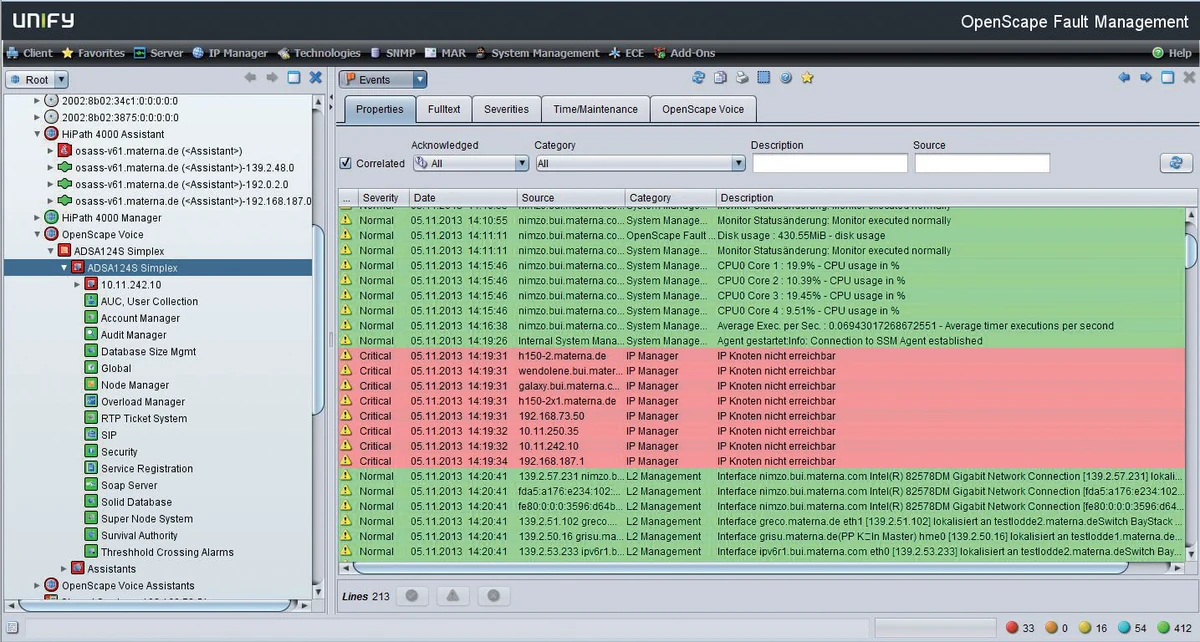Click the copy documents icon in Events toolbar
The height and width of the screenshot is (642, 1200).
tap(720, 78)
